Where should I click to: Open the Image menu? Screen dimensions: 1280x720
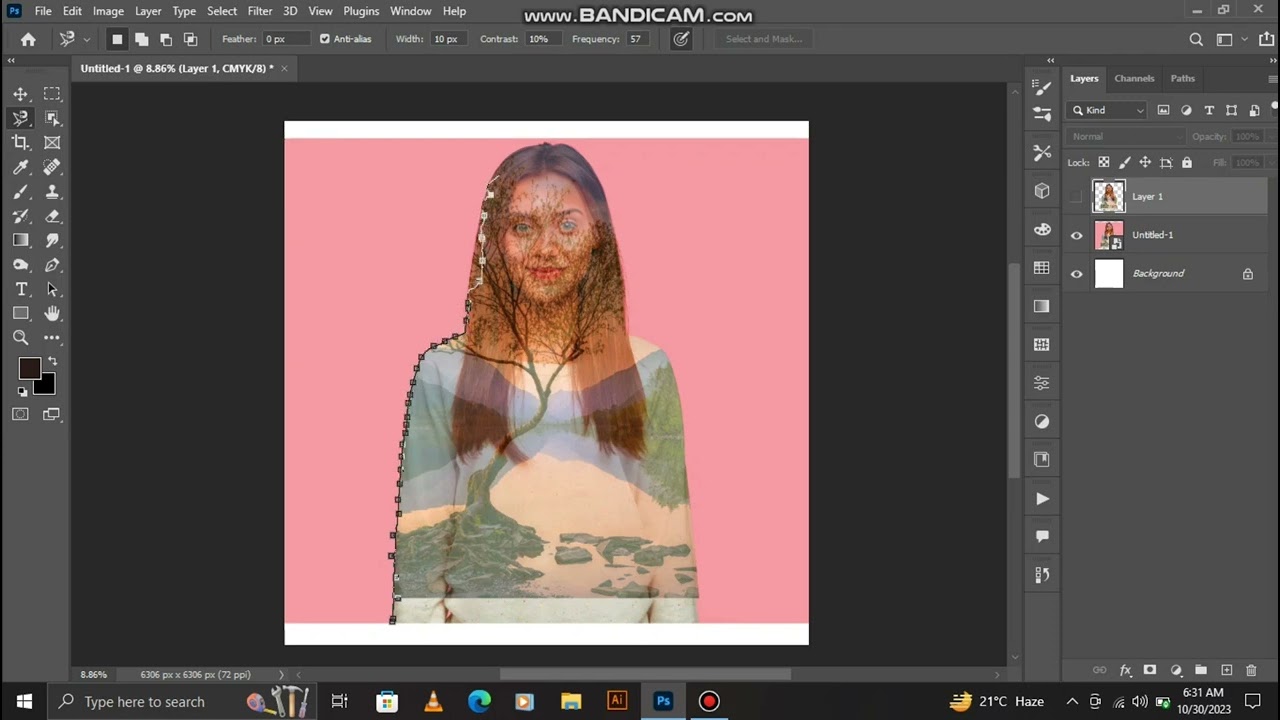click(x=108, y=11)
